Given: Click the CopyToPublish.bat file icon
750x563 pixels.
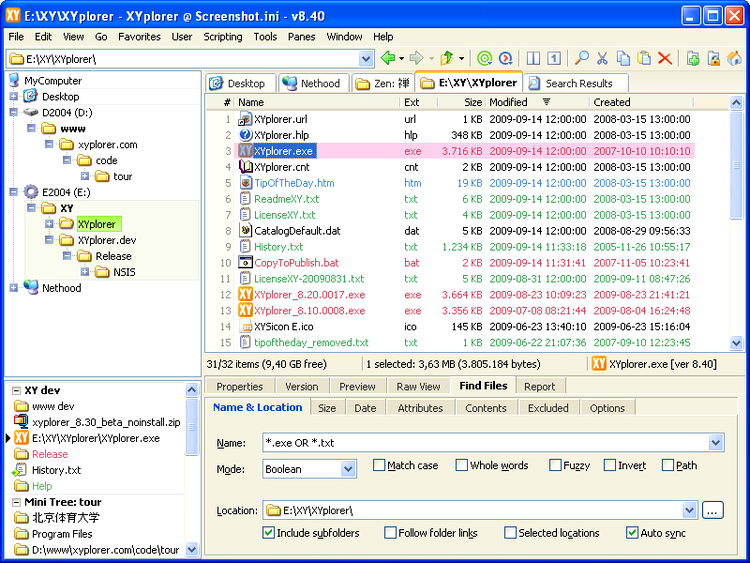Looking at the screenshot, I should (x=245, y=263).
